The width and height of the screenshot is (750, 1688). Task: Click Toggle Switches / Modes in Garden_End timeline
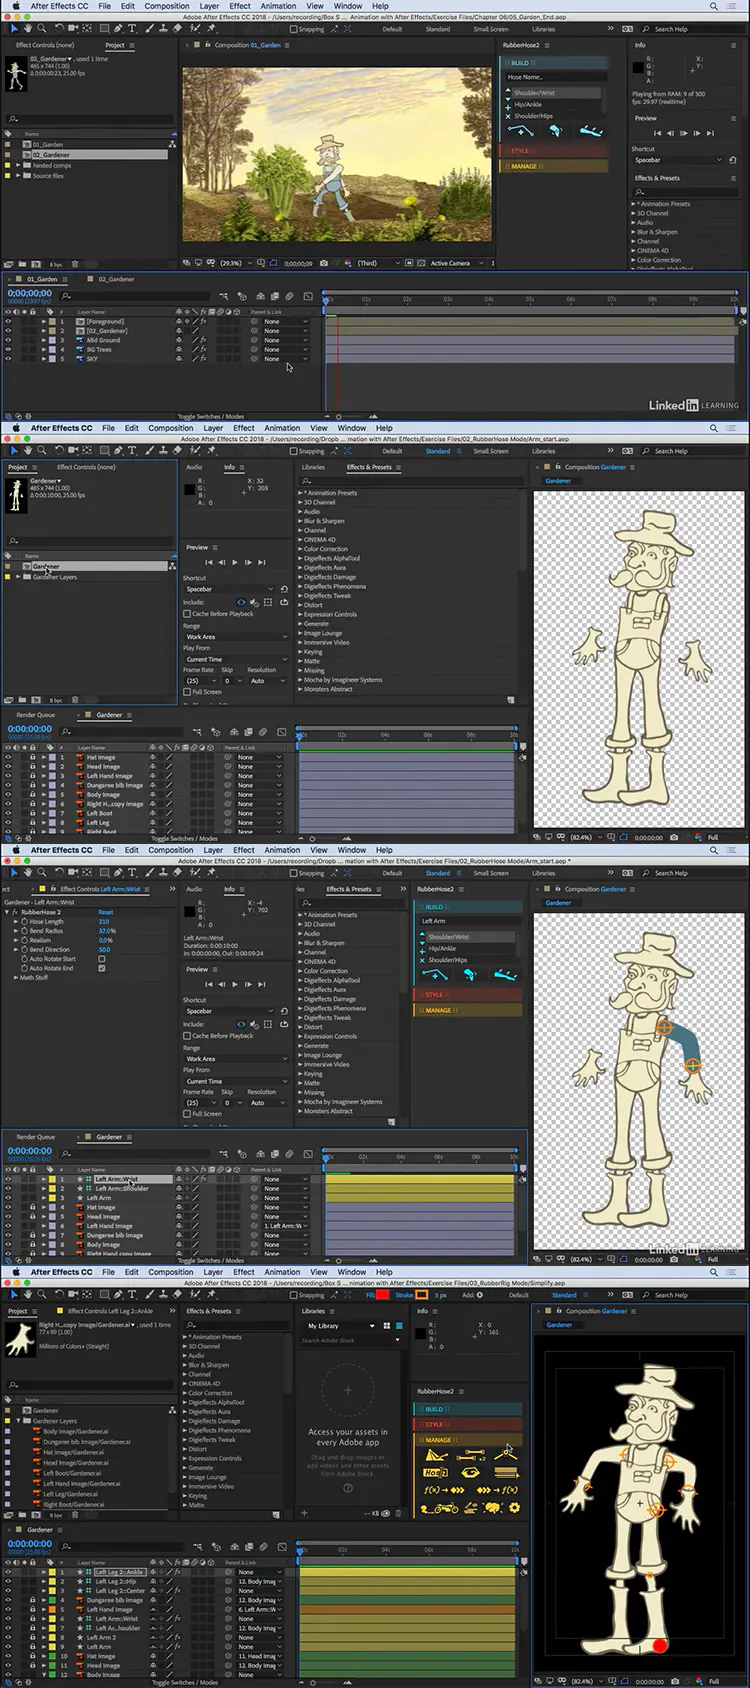(210, 417)
